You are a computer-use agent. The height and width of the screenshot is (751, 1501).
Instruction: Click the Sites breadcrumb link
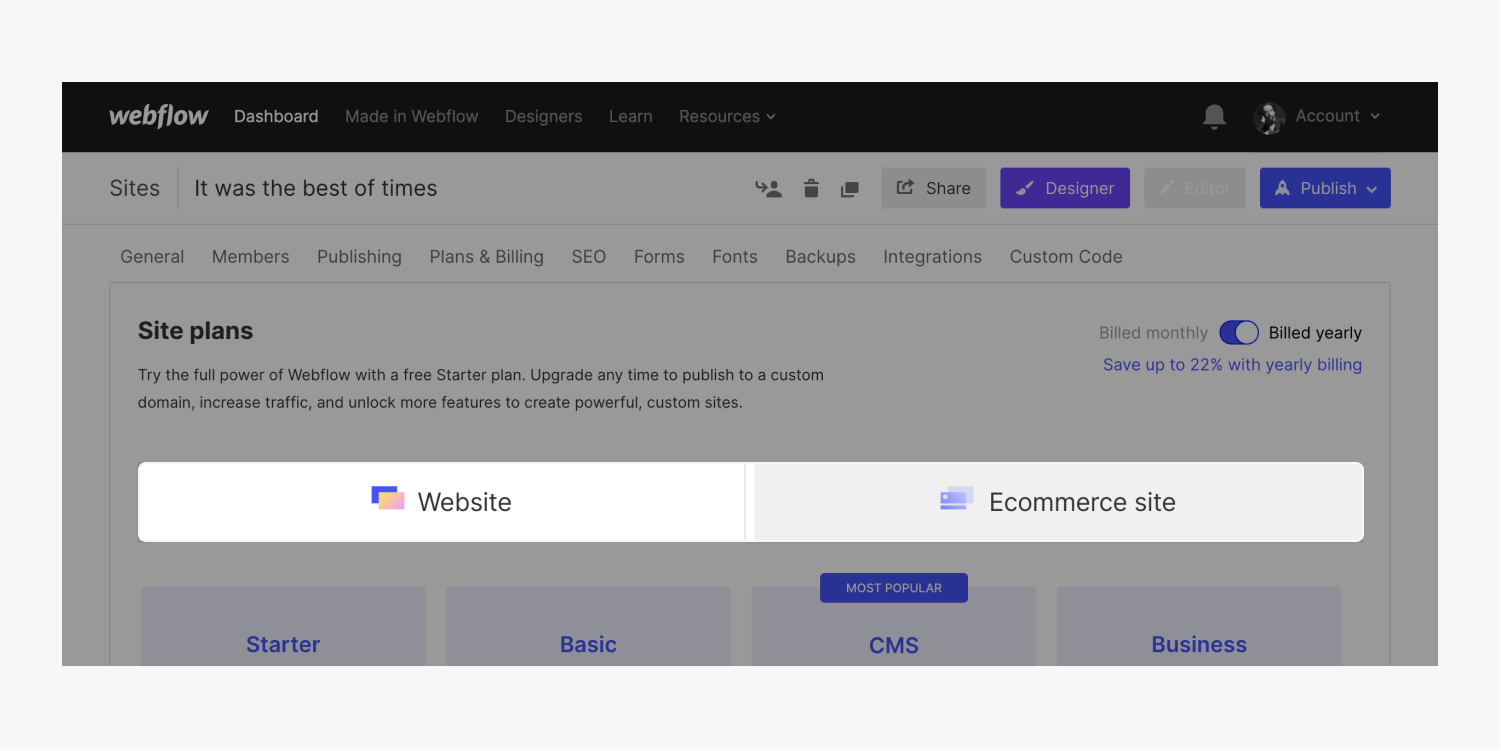tap(135, 188)
